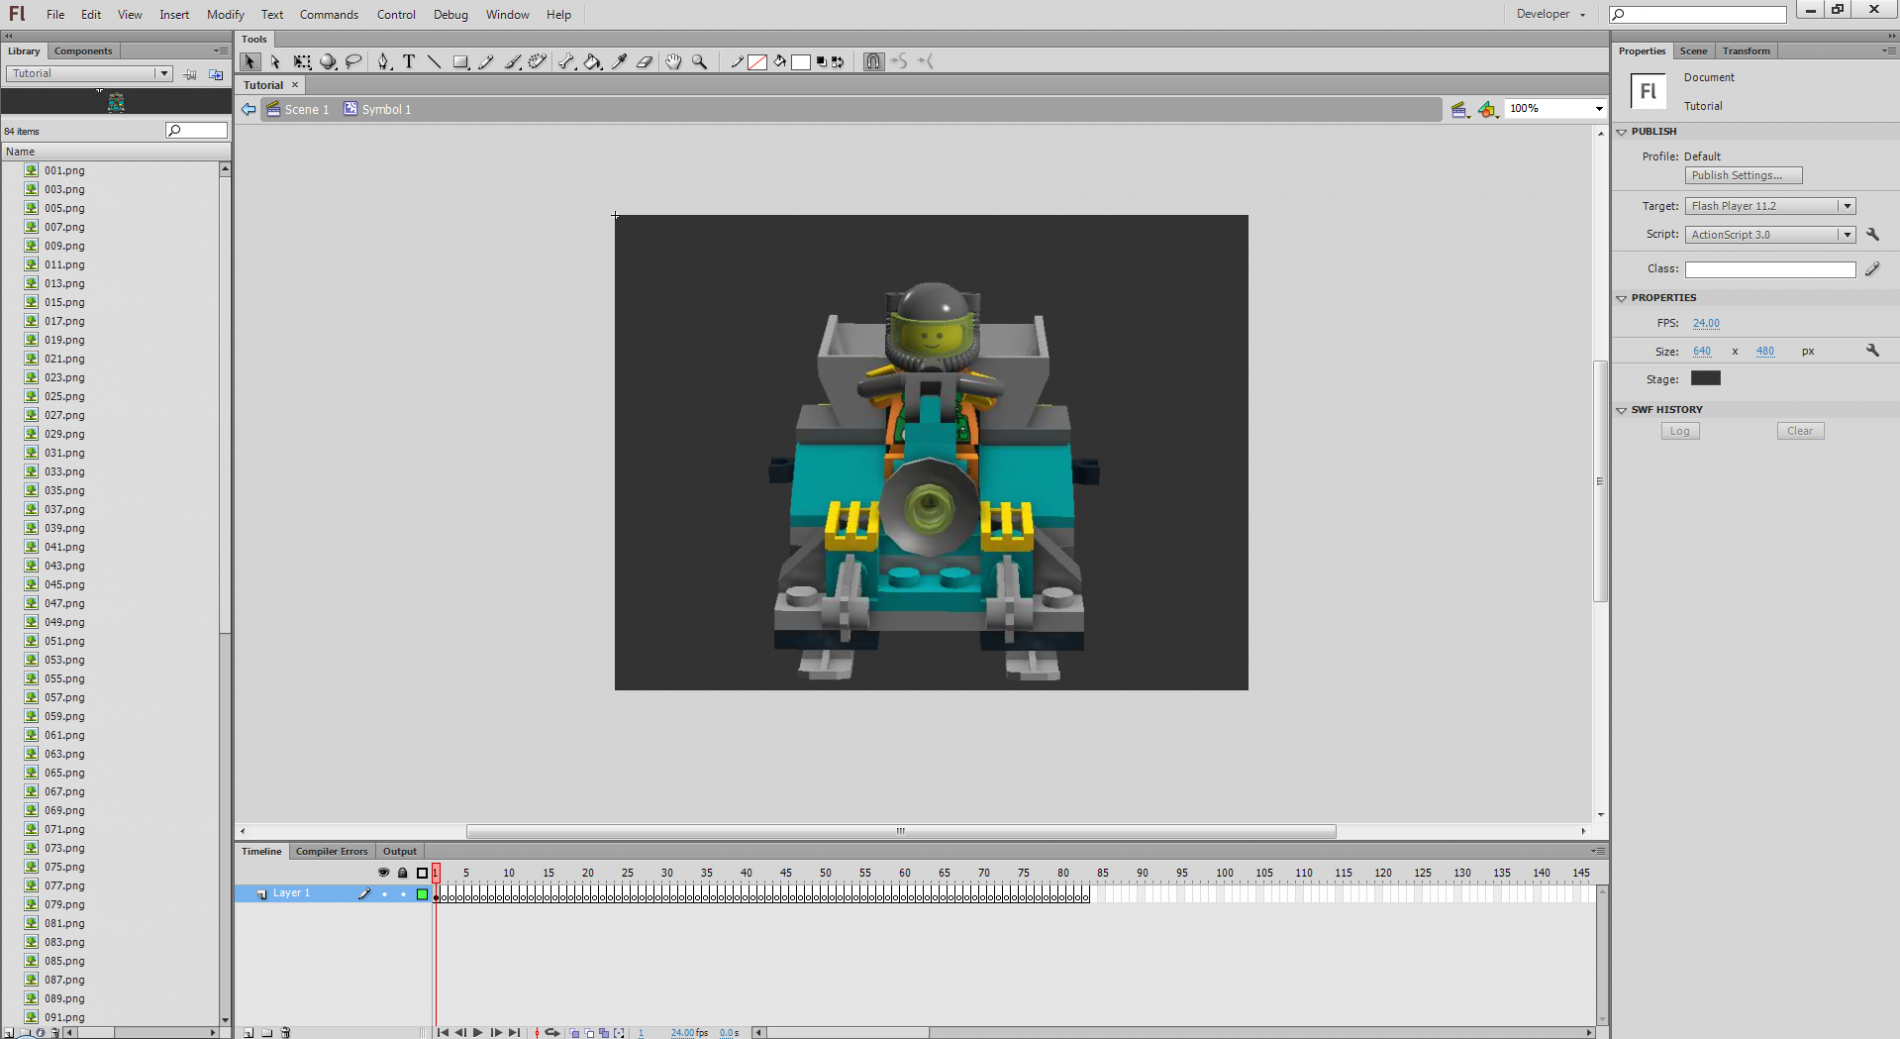Viewport: 1900px width, 1039px height.
Task: Open the stage zoom 100% dropdown
Action: pos(1598,108)
